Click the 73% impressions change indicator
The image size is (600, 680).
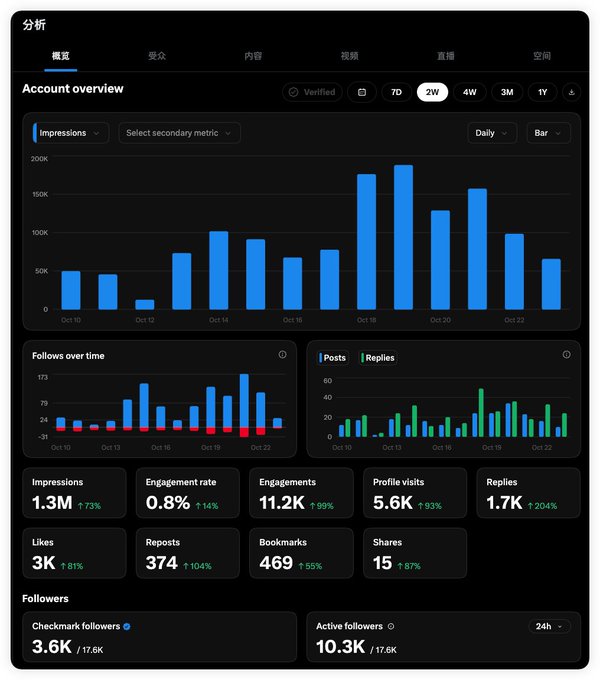89,506
